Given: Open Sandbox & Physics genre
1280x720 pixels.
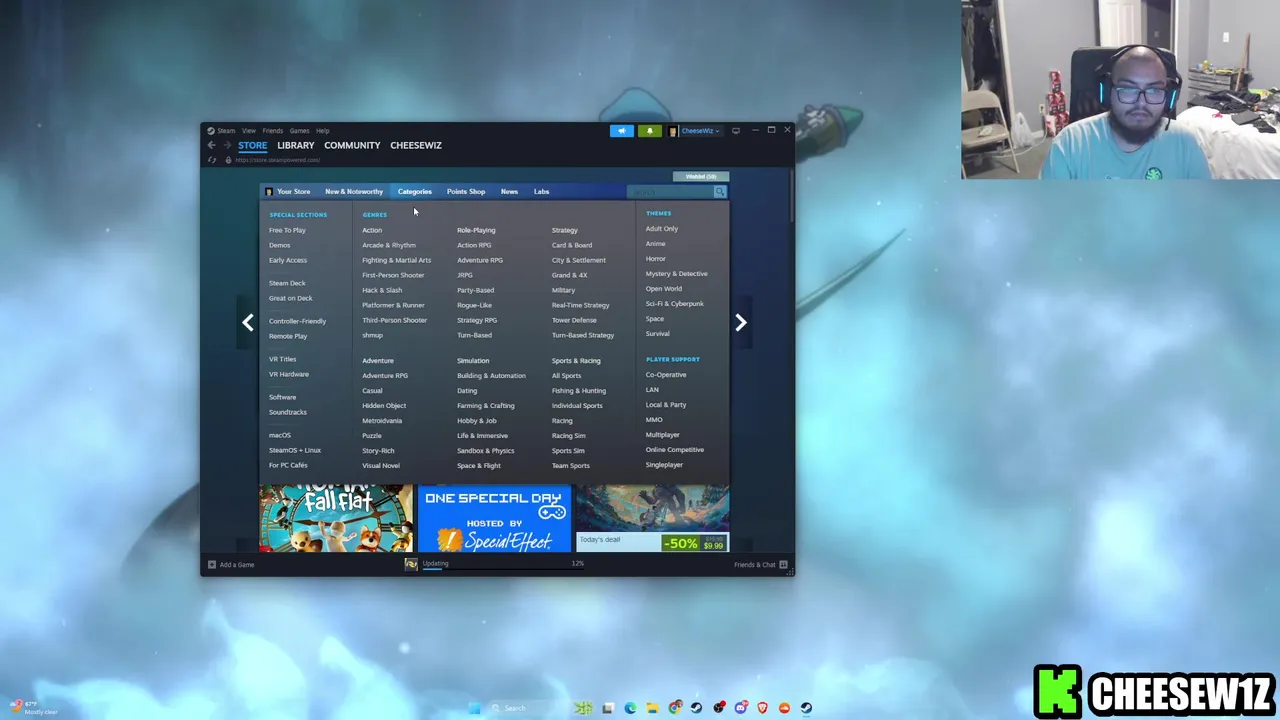Looking at the screenshot, I should click(x=486, y=451).
